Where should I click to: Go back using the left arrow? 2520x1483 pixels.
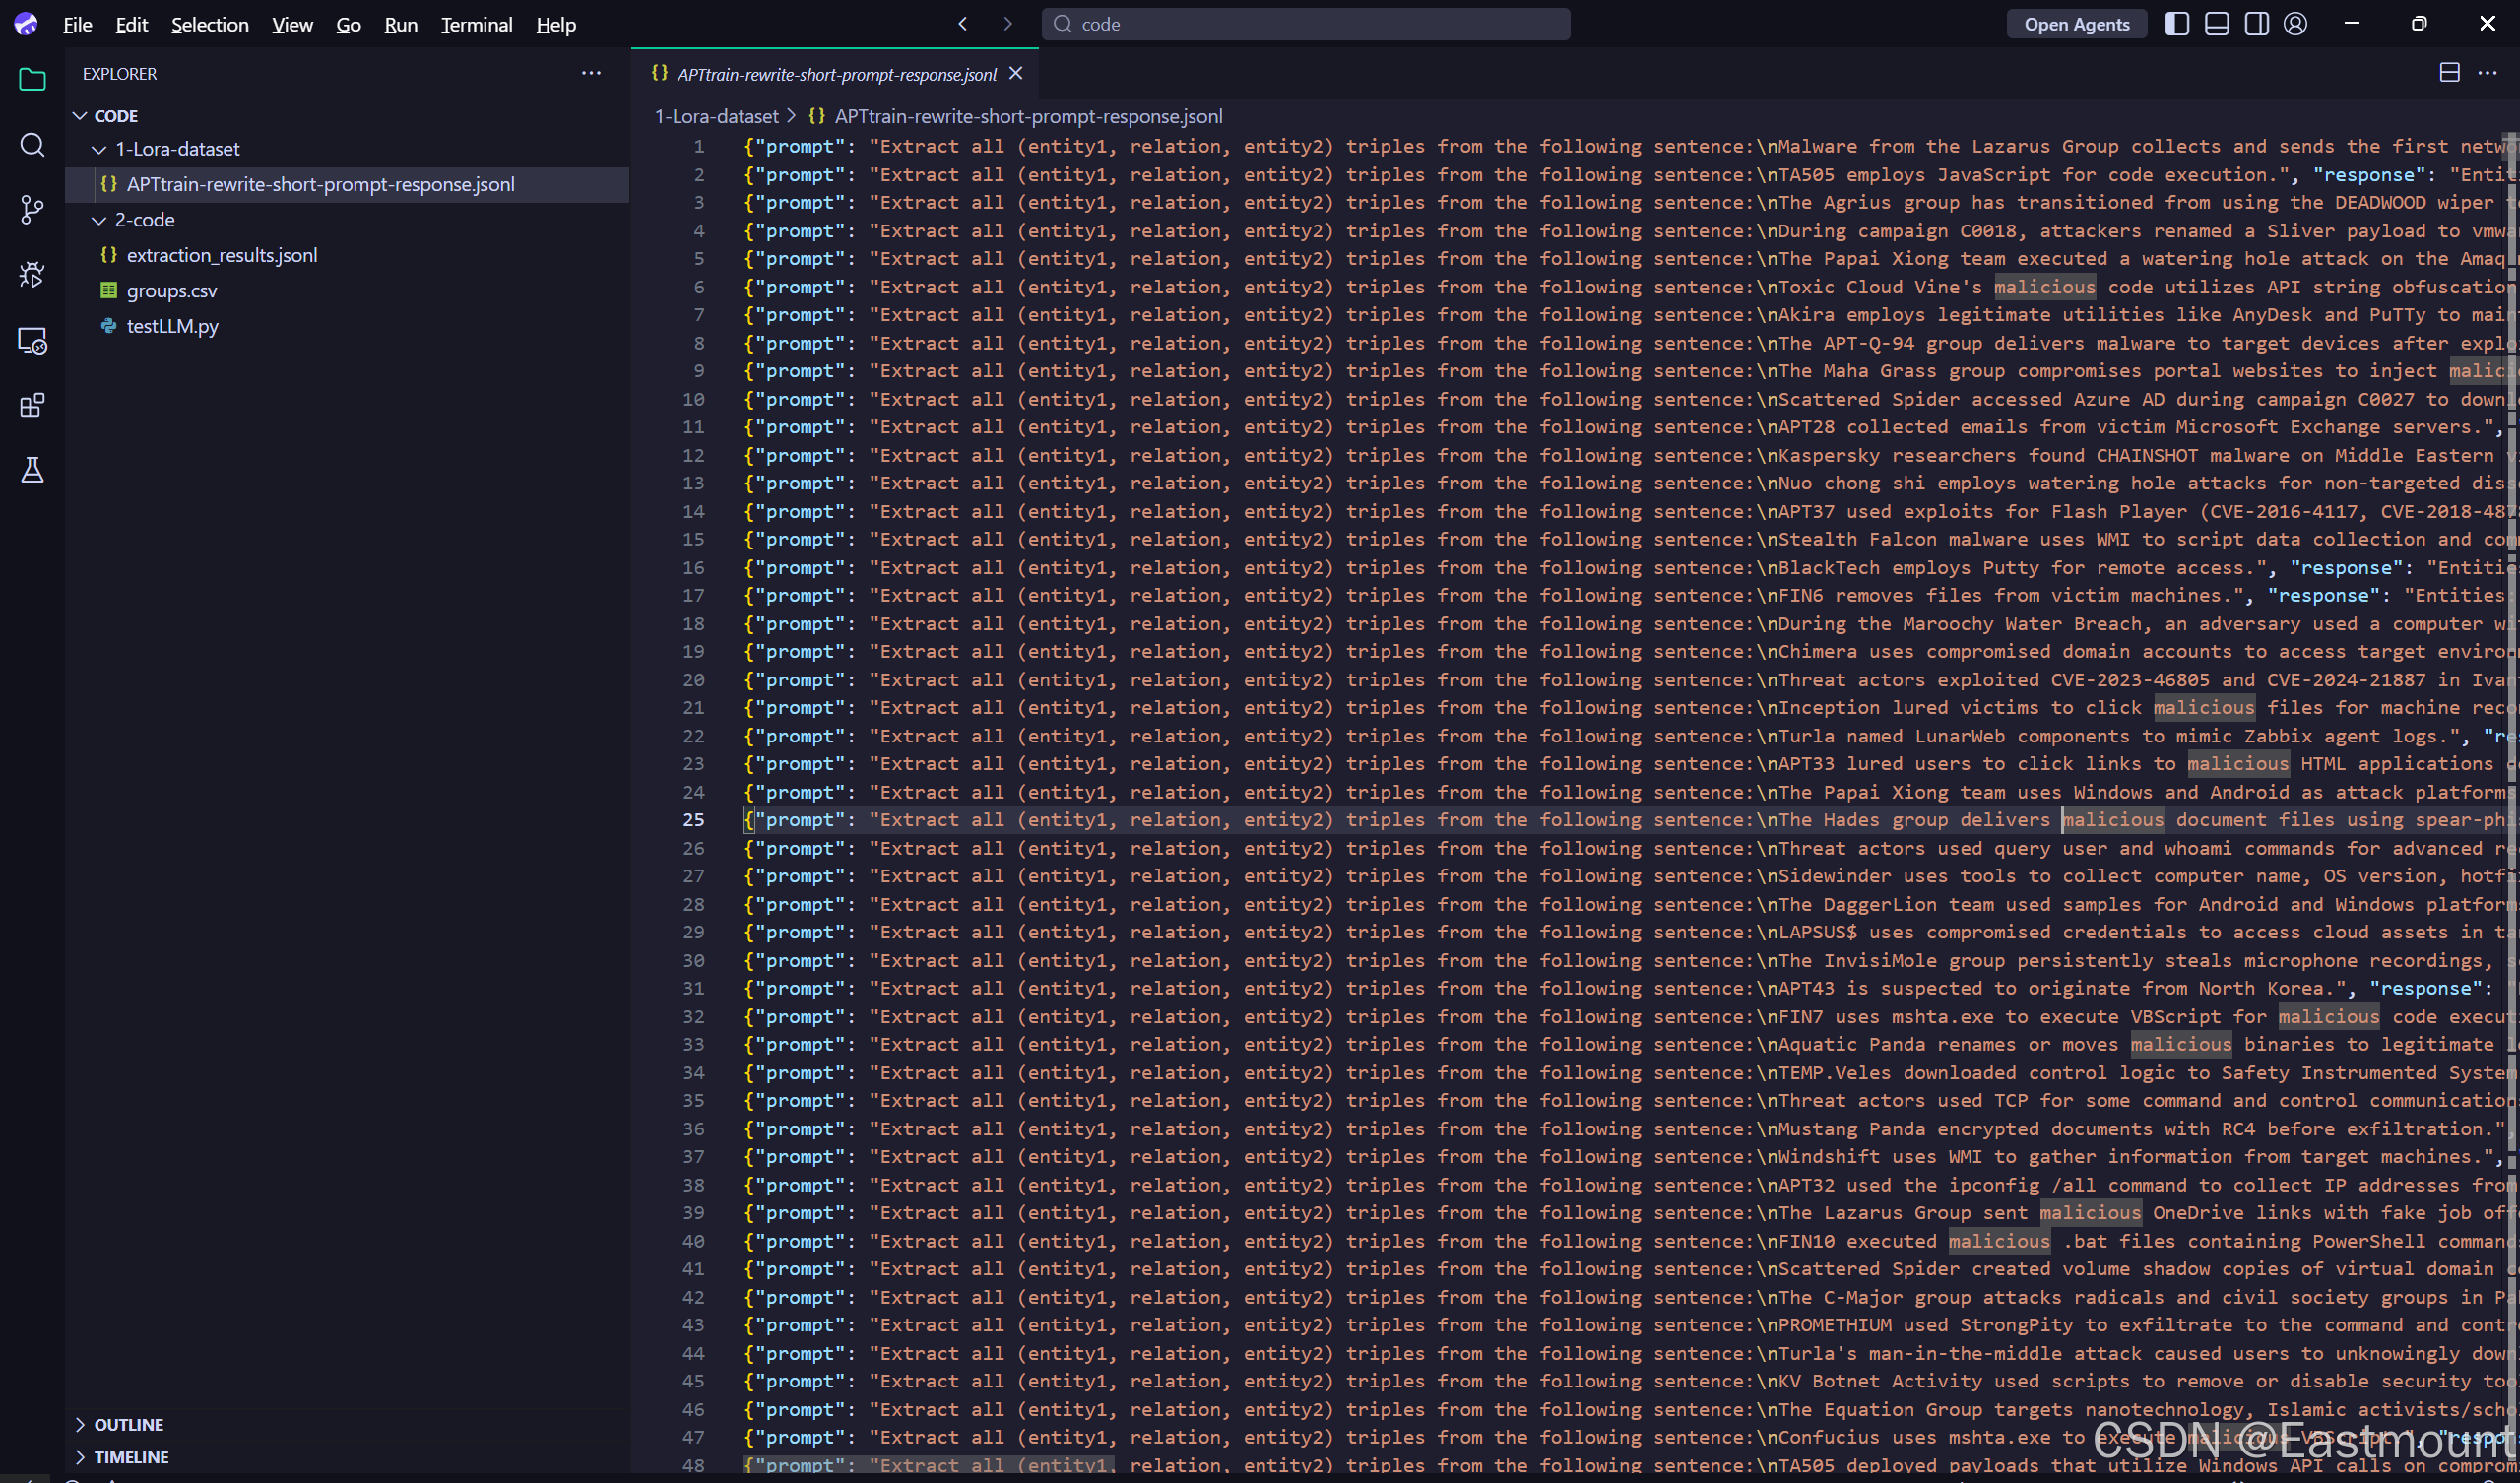click(962, 24)
